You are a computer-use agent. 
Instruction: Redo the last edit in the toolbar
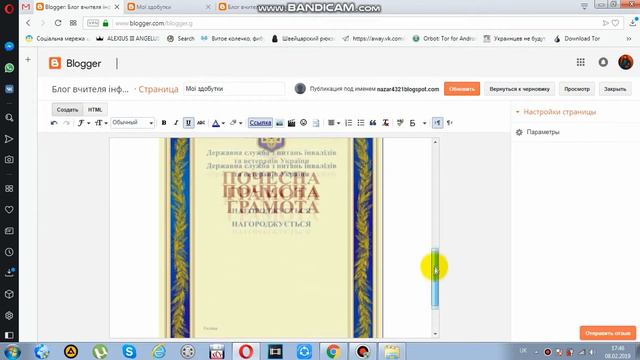67,123
